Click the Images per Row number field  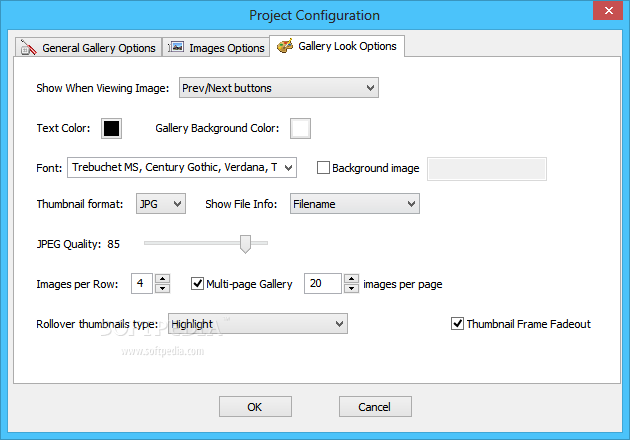pos(142,283)
